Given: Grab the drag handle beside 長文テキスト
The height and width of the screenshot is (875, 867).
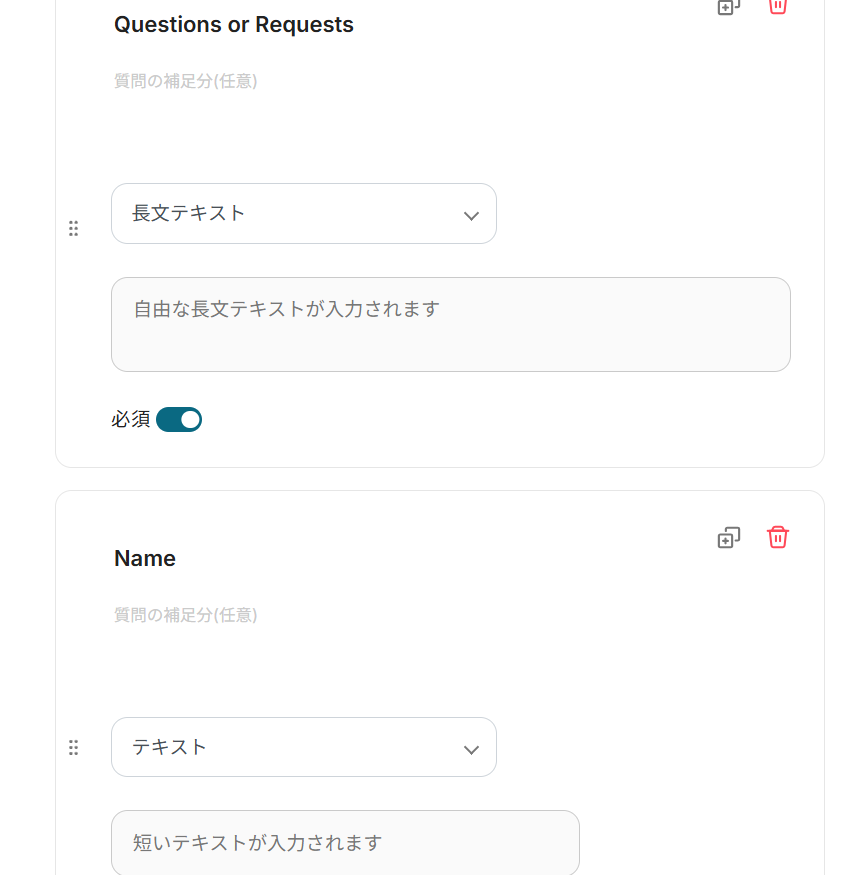Looking at the screenshot, I should (x=73, y=229).
